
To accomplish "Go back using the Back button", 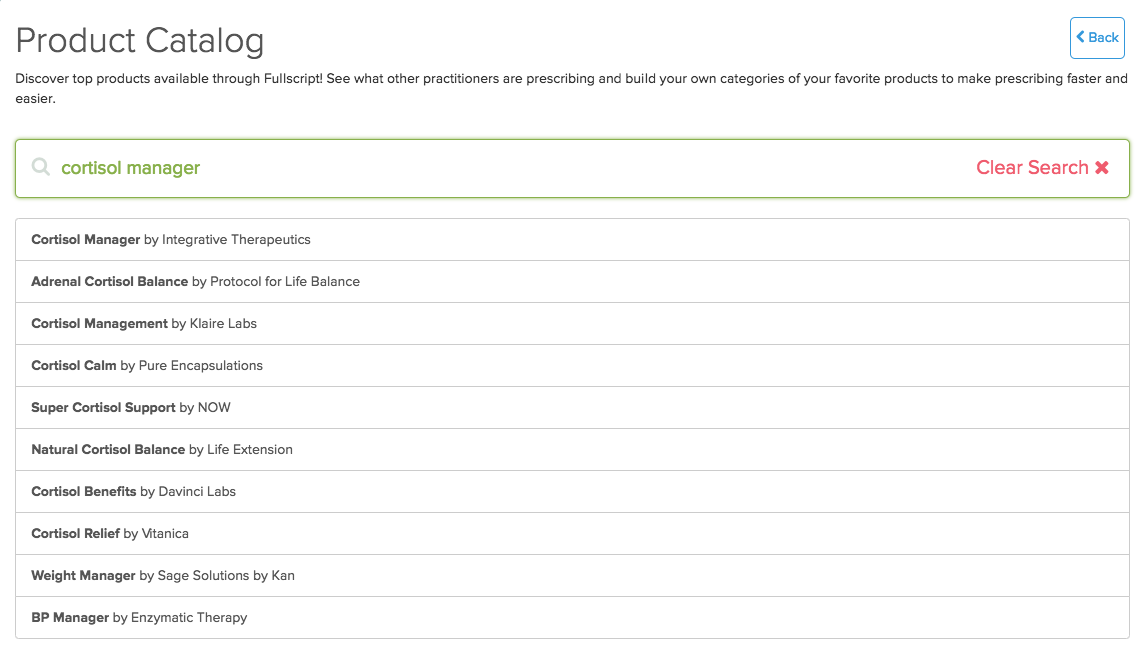I will click(1097, 38).
